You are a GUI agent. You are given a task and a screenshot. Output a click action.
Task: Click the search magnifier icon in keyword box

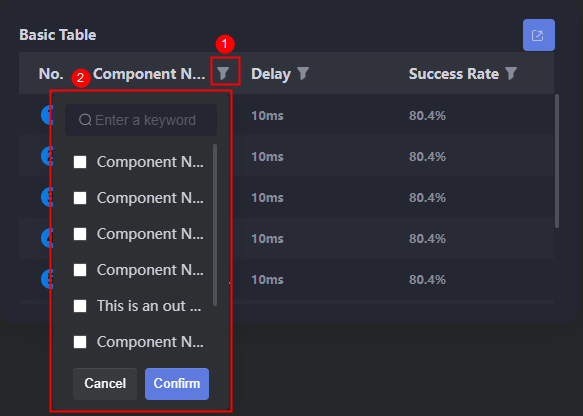coord(85,120)
